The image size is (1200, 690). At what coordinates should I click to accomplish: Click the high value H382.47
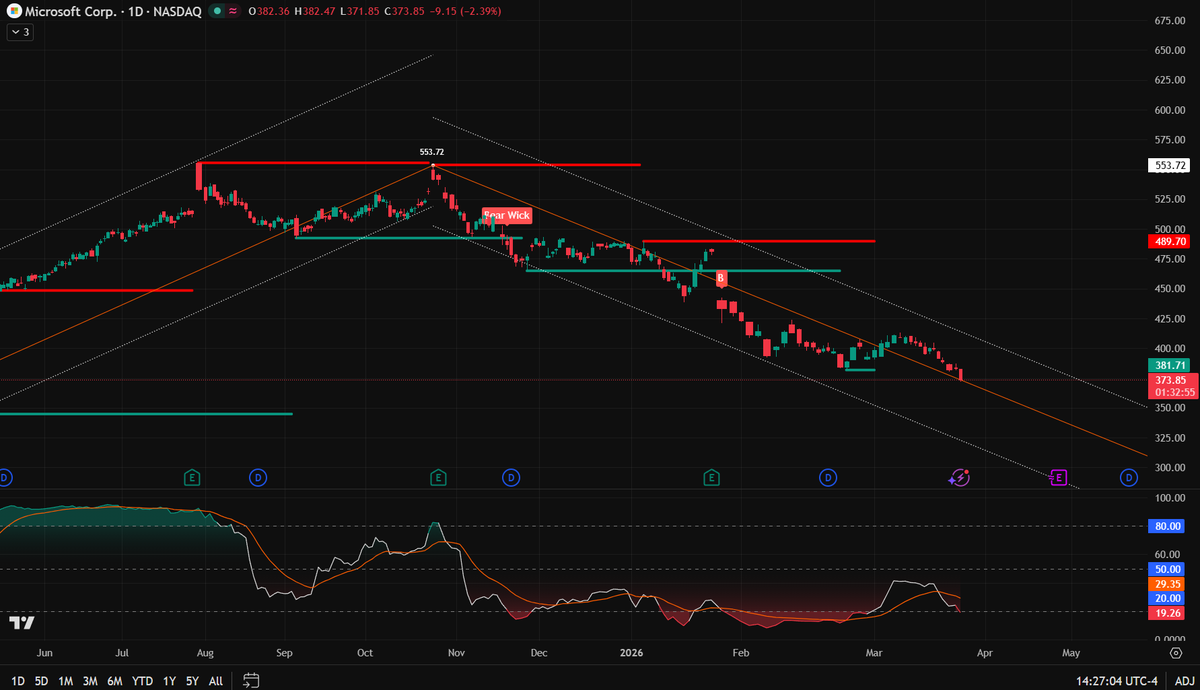tap(315, 12)
